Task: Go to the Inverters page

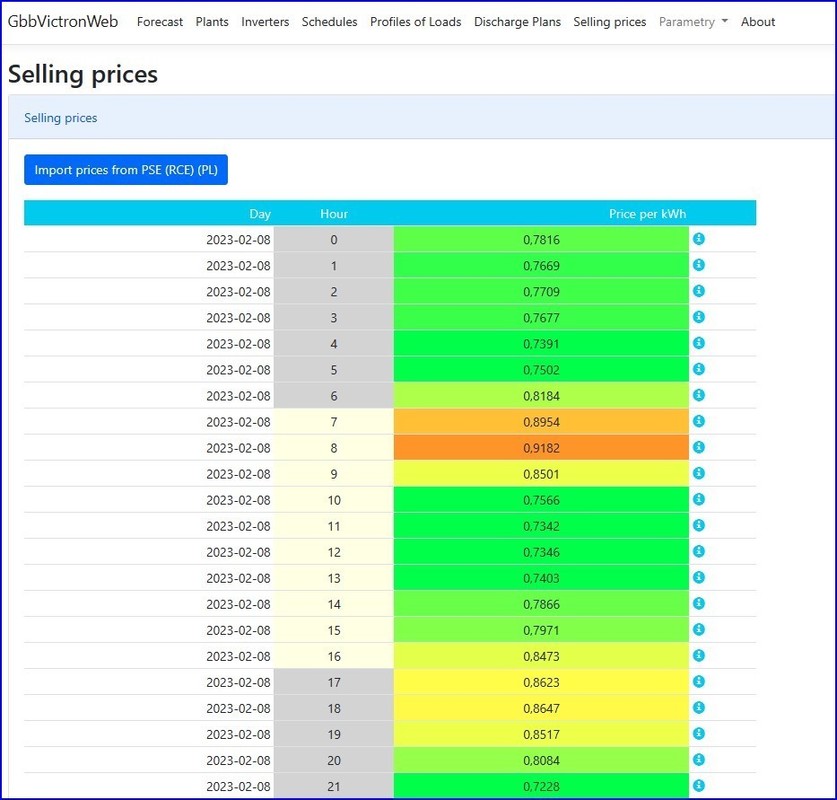Action: [x=265, y=22]
